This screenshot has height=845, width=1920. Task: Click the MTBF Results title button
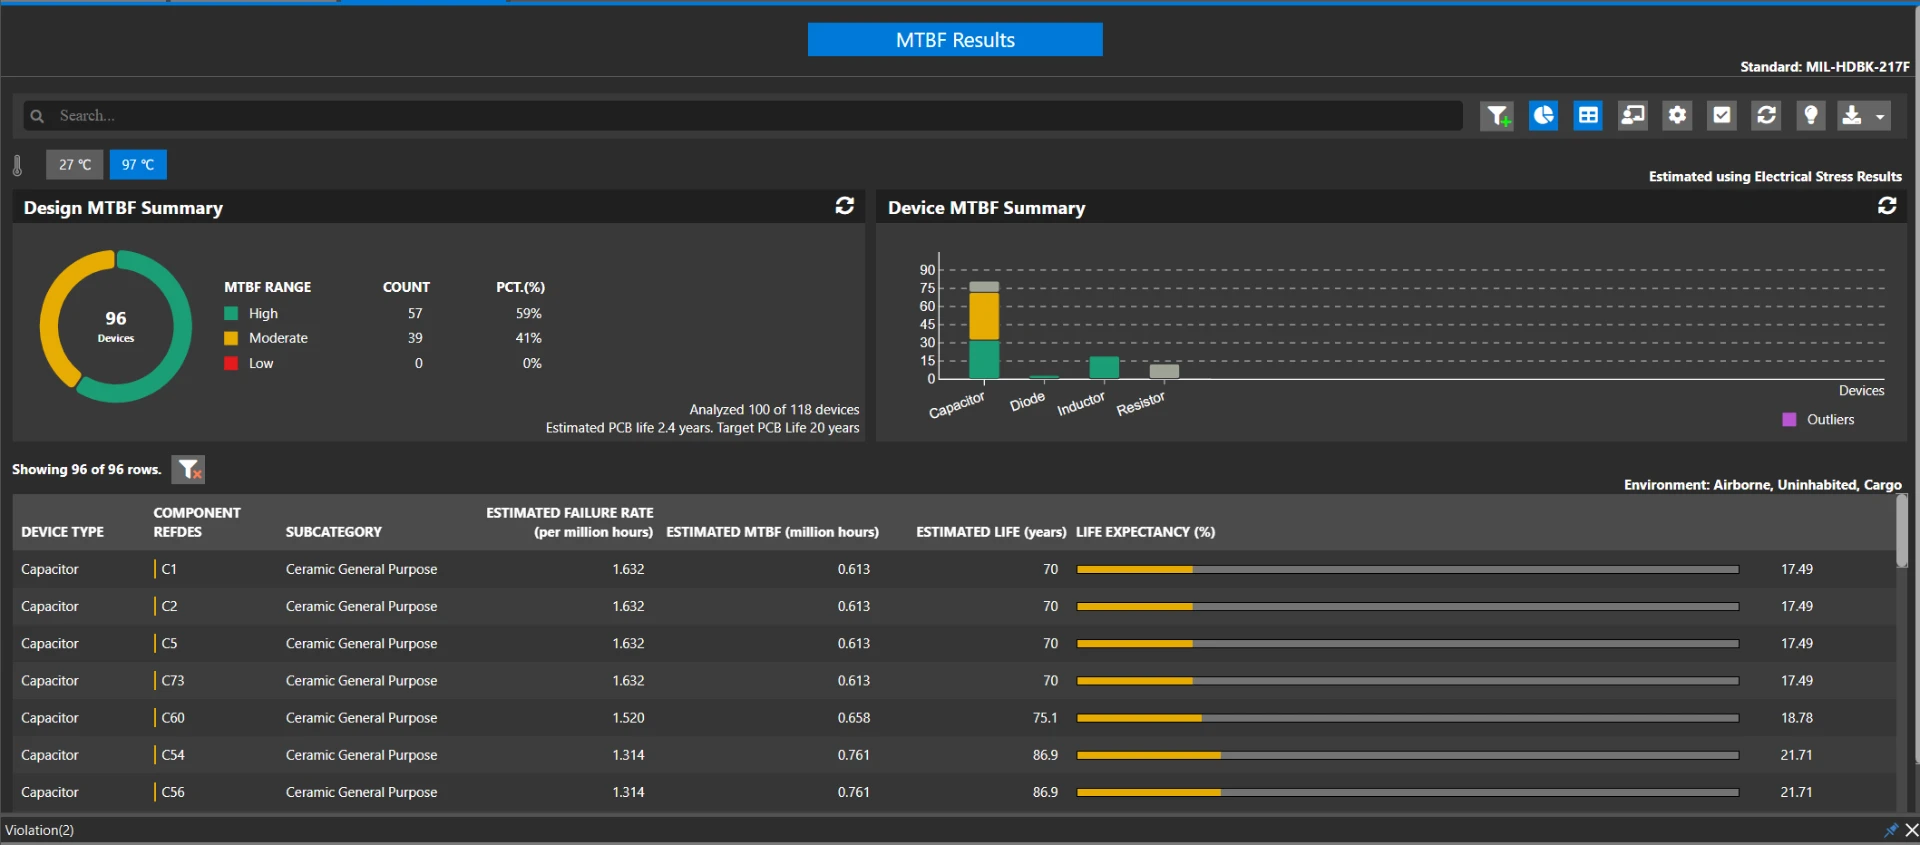(955, 40)
